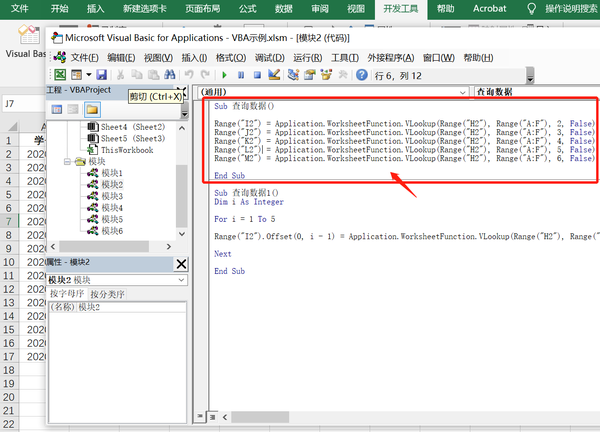Open the 插入(I) menu in VBA editor
The width and height of the screenshot is (600, 432).
click(x=194, y=58)
